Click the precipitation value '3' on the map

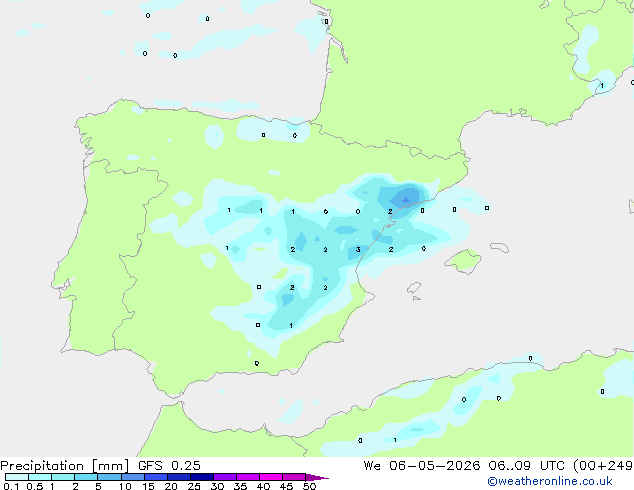pyautogui.click(x=358, y=249)
